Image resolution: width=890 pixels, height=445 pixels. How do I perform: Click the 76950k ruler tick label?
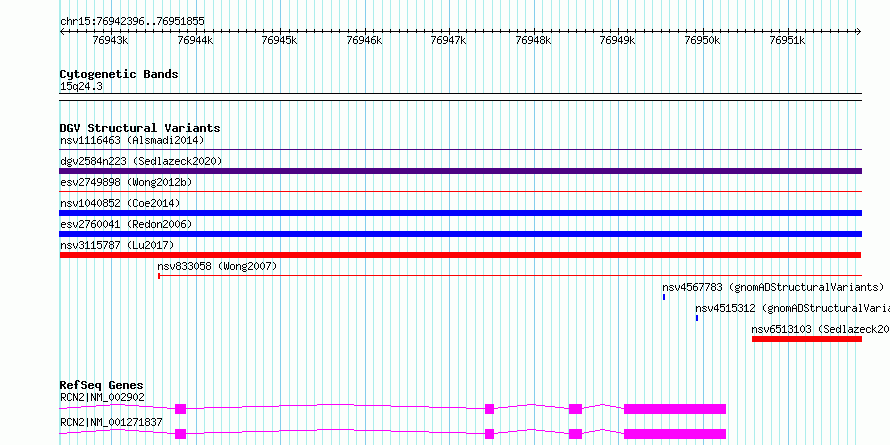702,40
